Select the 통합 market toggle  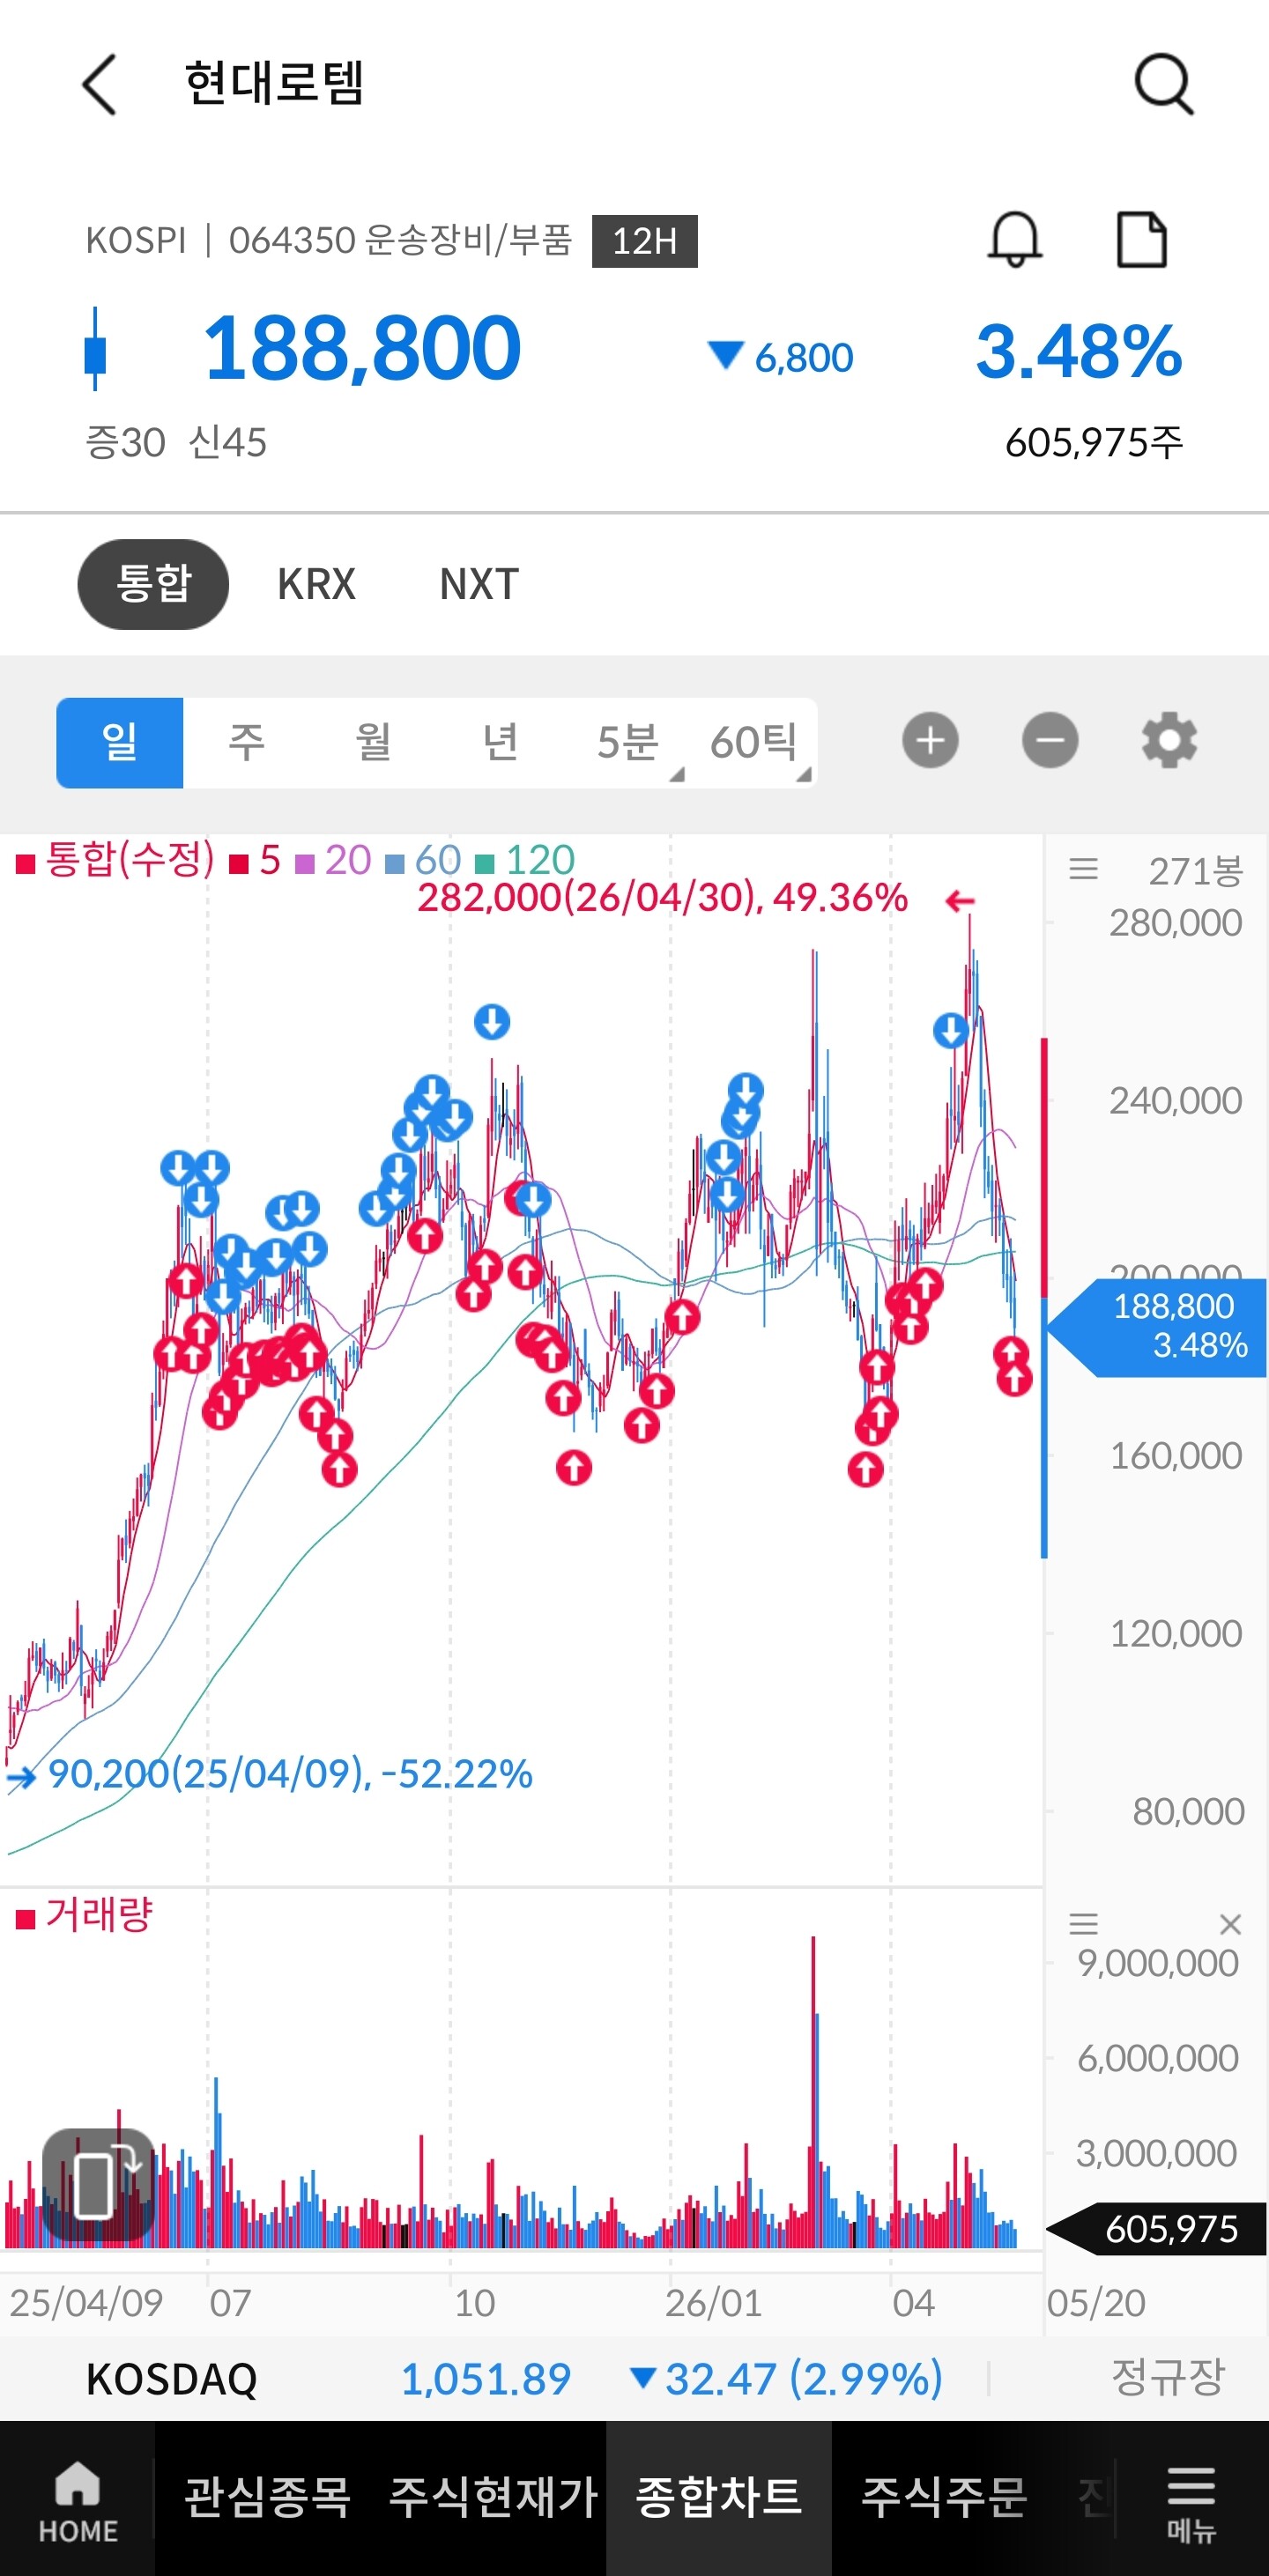153,584
